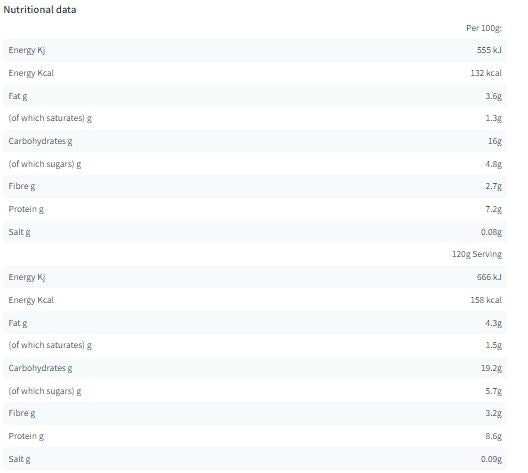Image resolution: width=528 pixels, height=473 pixels.
Task: Select the 120g Serving header
Action: 477,254
